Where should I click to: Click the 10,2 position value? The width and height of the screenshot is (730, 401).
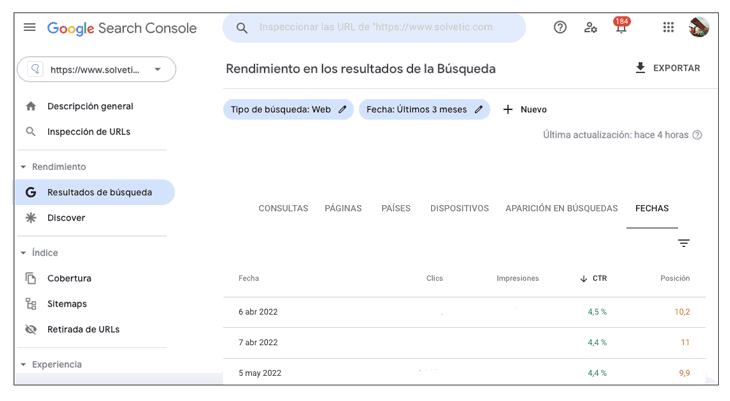click(682, 312)
